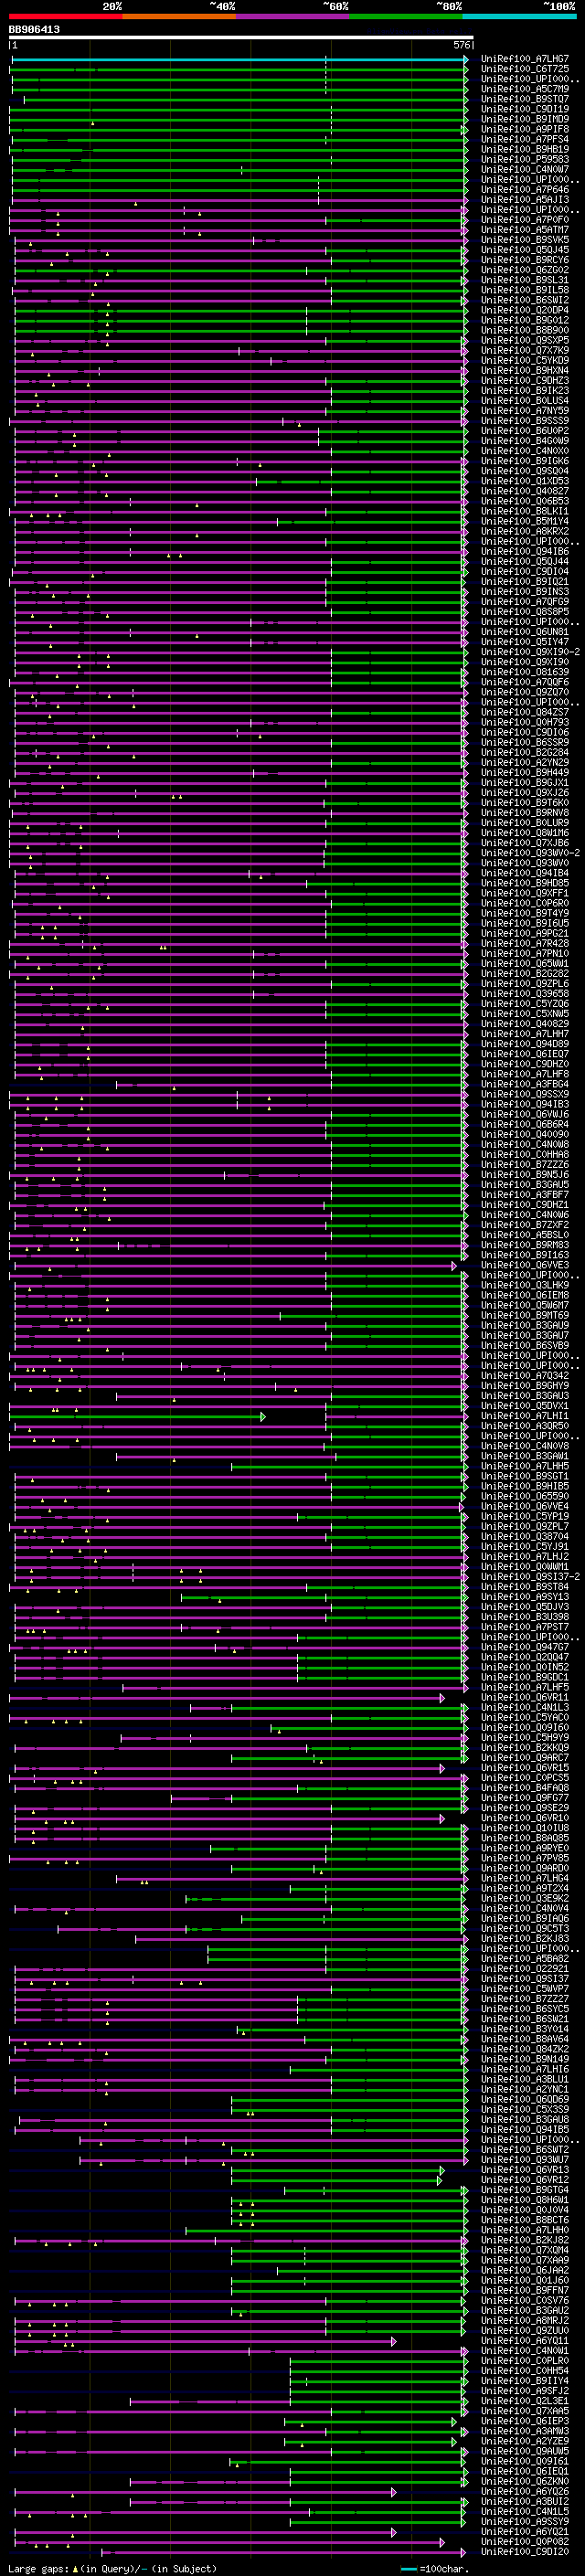
Task: Click the red 20% identity legend bar
Action: tap(65, 16)
